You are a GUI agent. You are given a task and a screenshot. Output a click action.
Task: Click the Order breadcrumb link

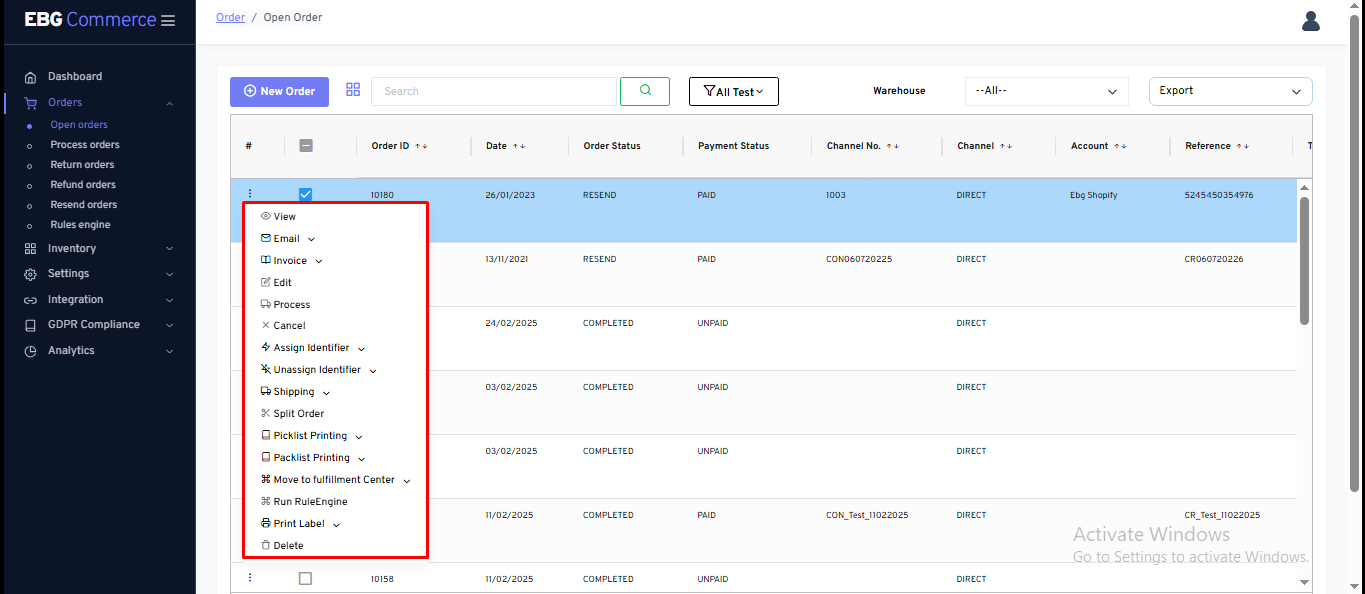pos(230,18)
